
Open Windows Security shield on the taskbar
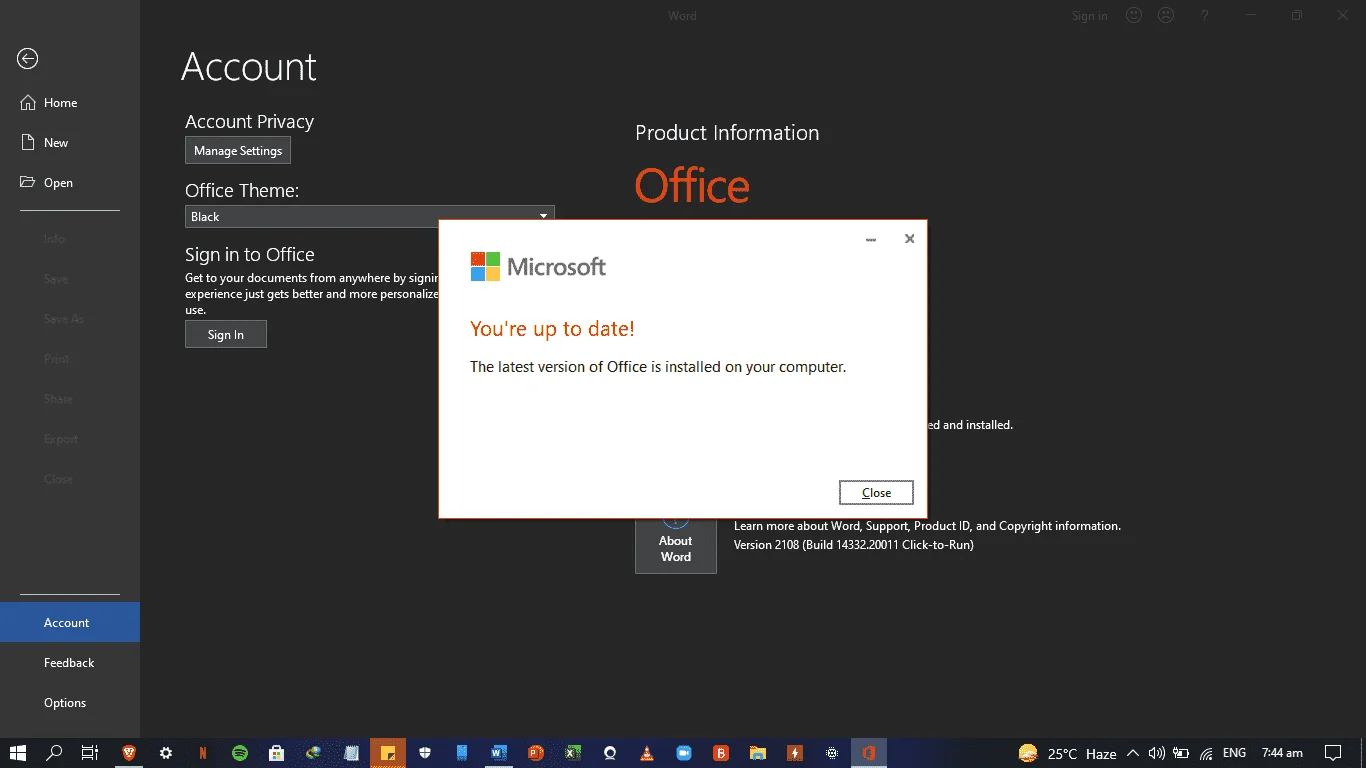coord(425,753)
